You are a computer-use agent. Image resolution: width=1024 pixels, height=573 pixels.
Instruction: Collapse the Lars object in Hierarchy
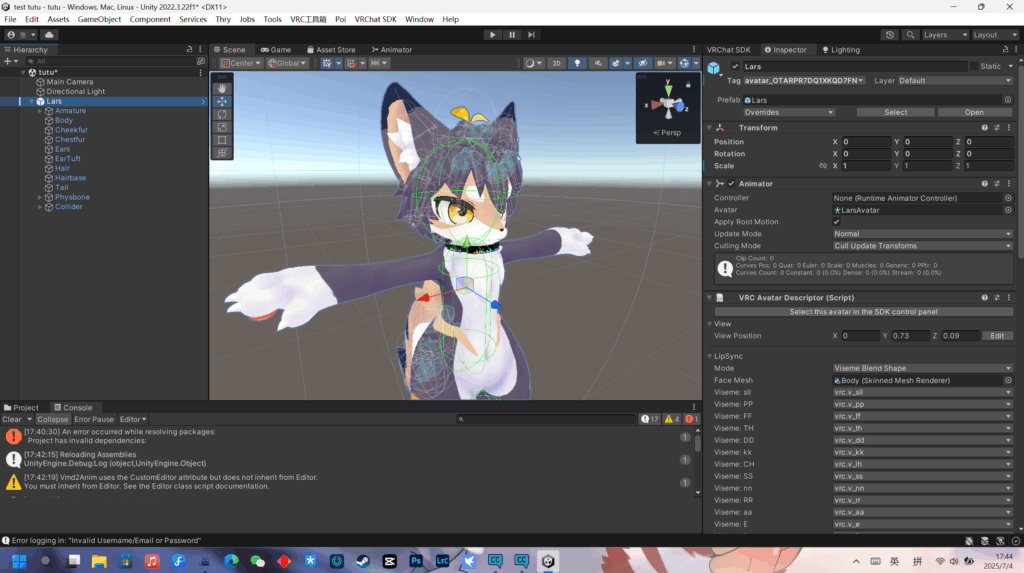pos(31,101)
